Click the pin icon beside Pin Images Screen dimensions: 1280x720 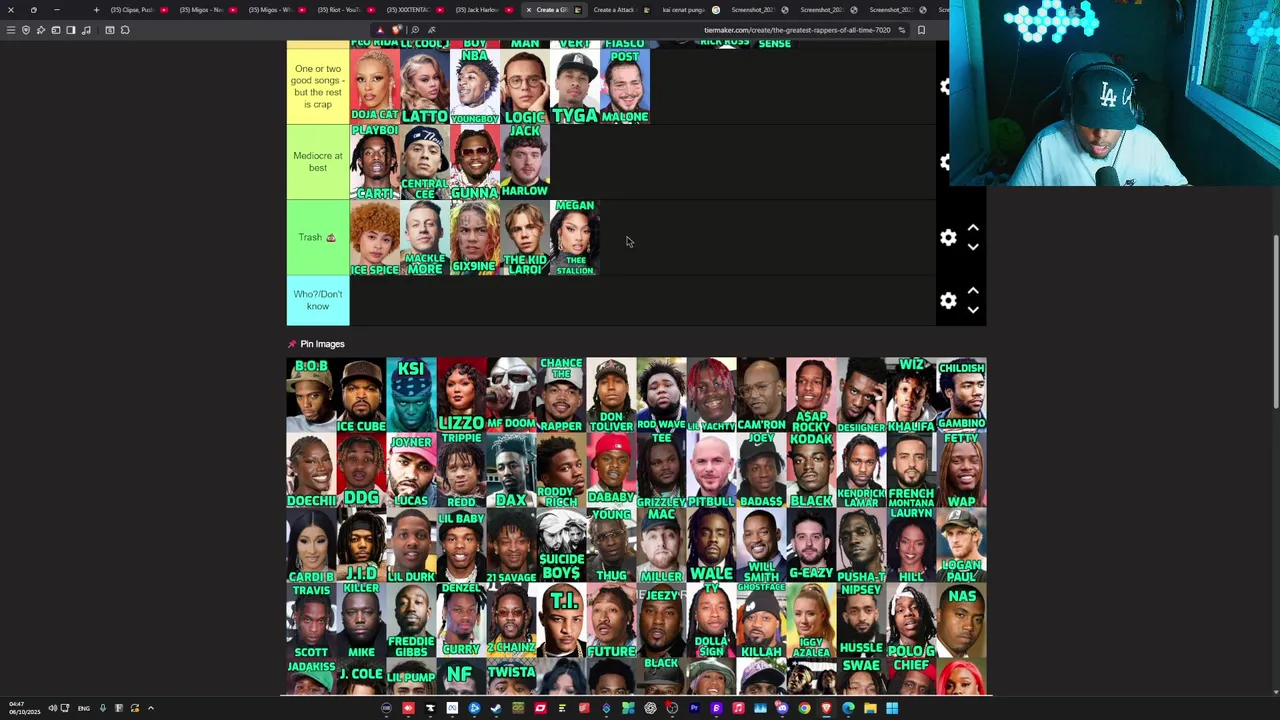click(x=292, y=344)
